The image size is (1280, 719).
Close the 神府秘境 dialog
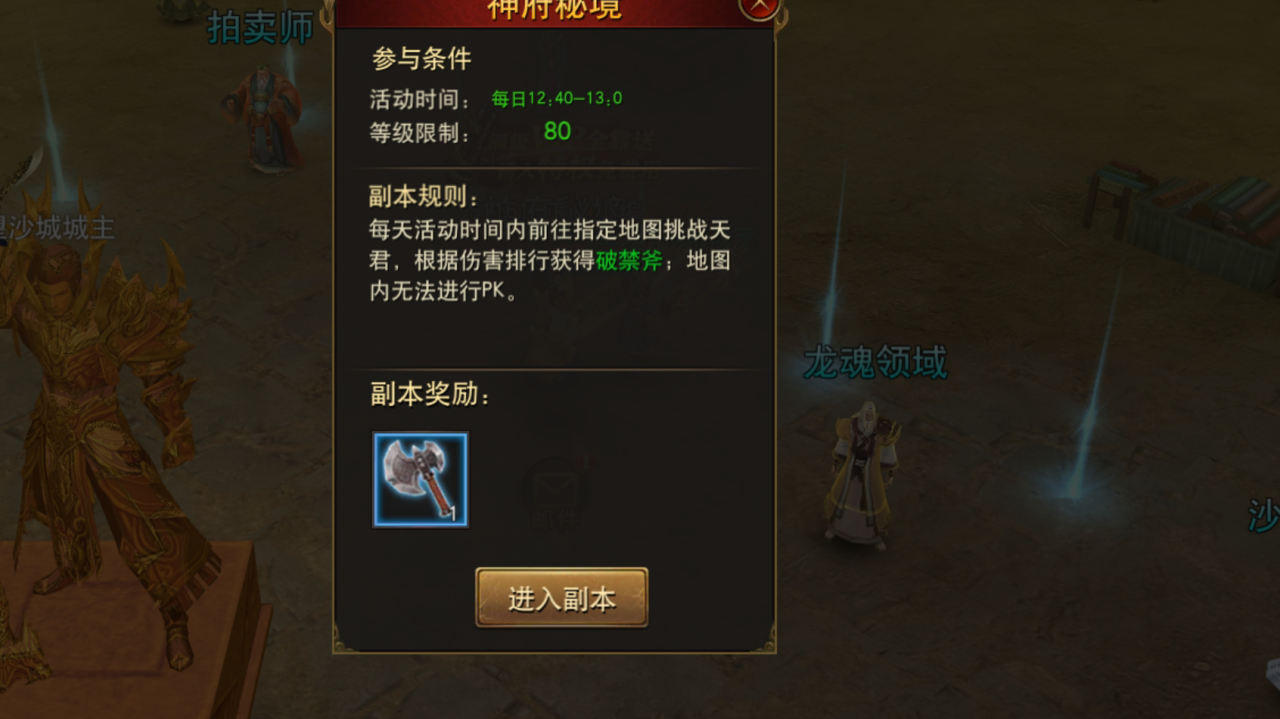tap(759, 6)
